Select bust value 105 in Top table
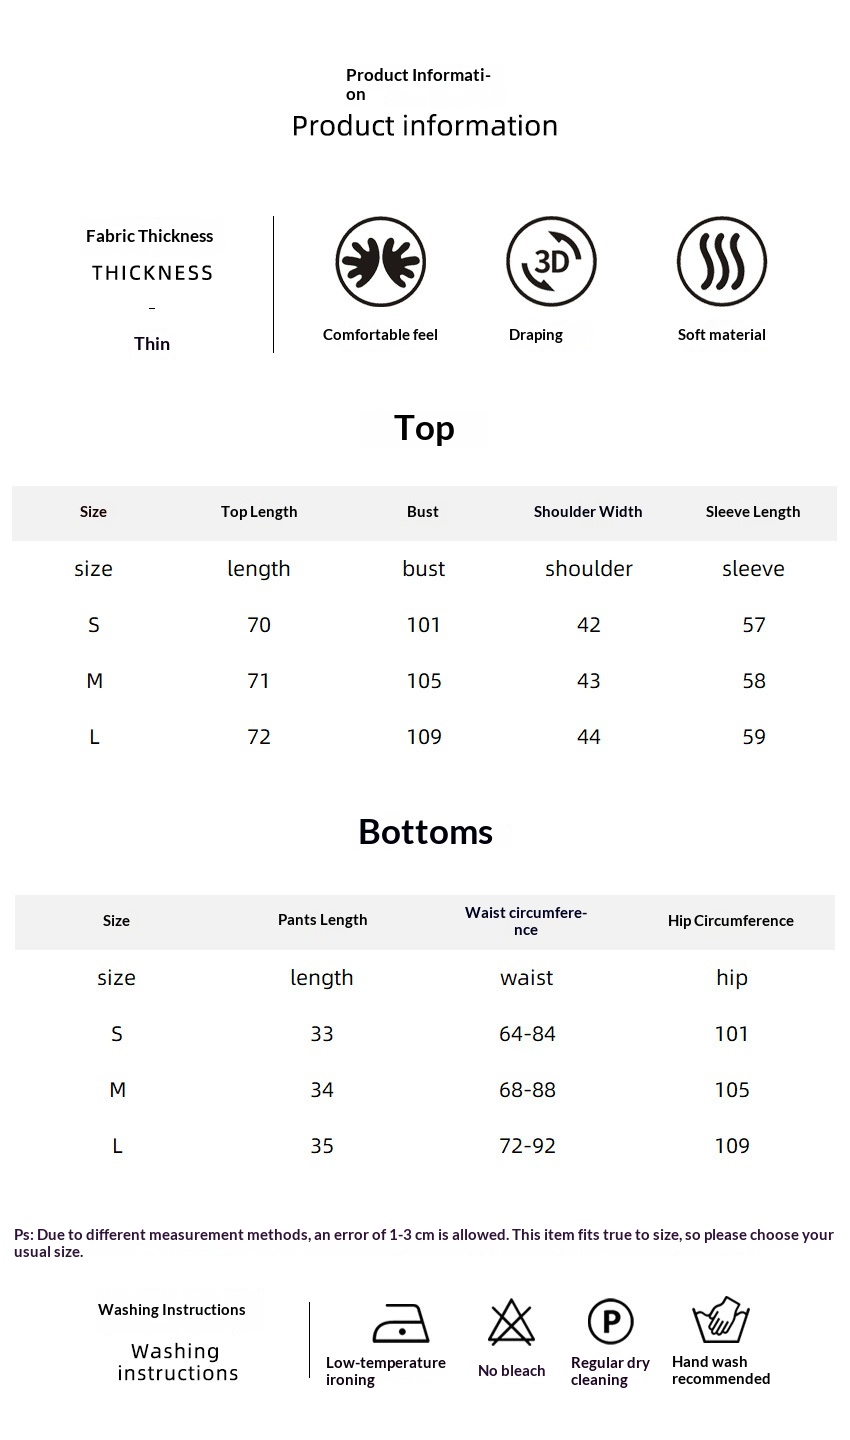Viewport: 850px width, 1440px height. pyautogui.click(x=424, y=681)
